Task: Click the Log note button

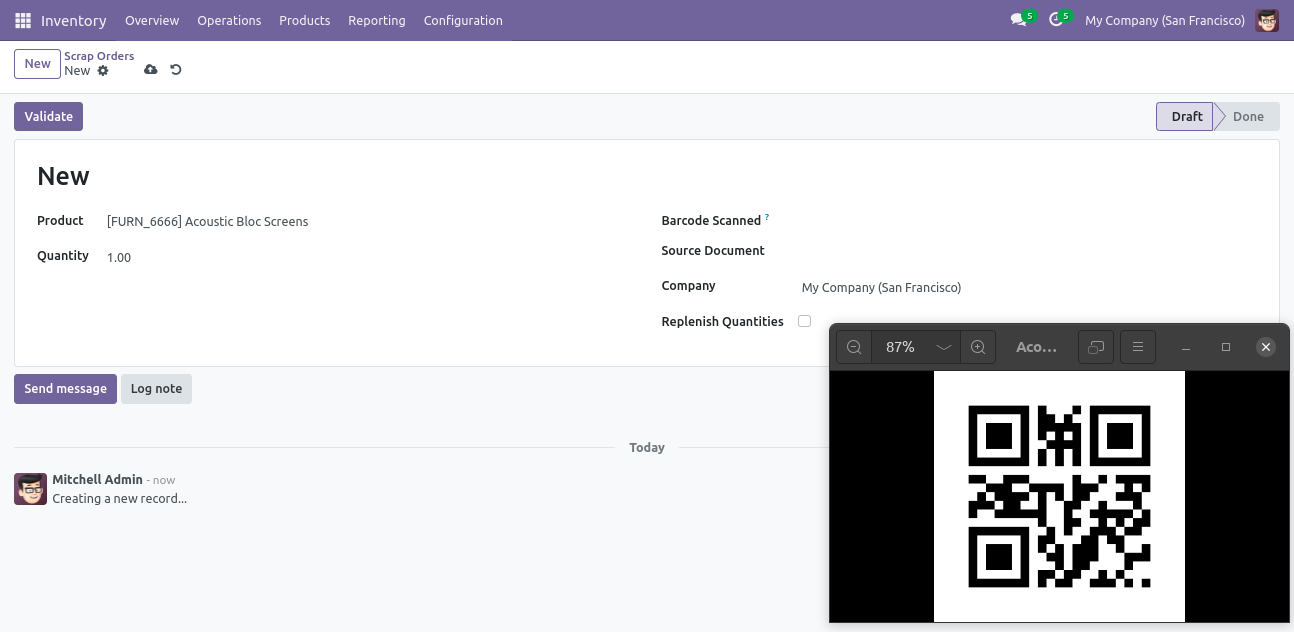Action: point(156,388)
